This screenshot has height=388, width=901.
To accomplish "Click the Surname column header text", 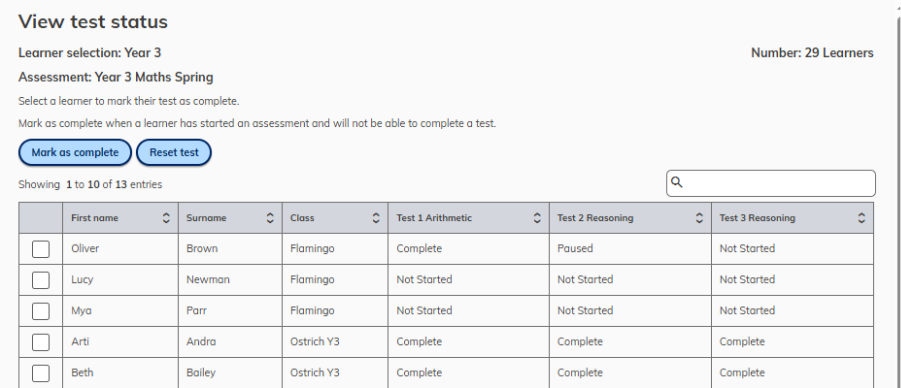I will tap(206, 218).
